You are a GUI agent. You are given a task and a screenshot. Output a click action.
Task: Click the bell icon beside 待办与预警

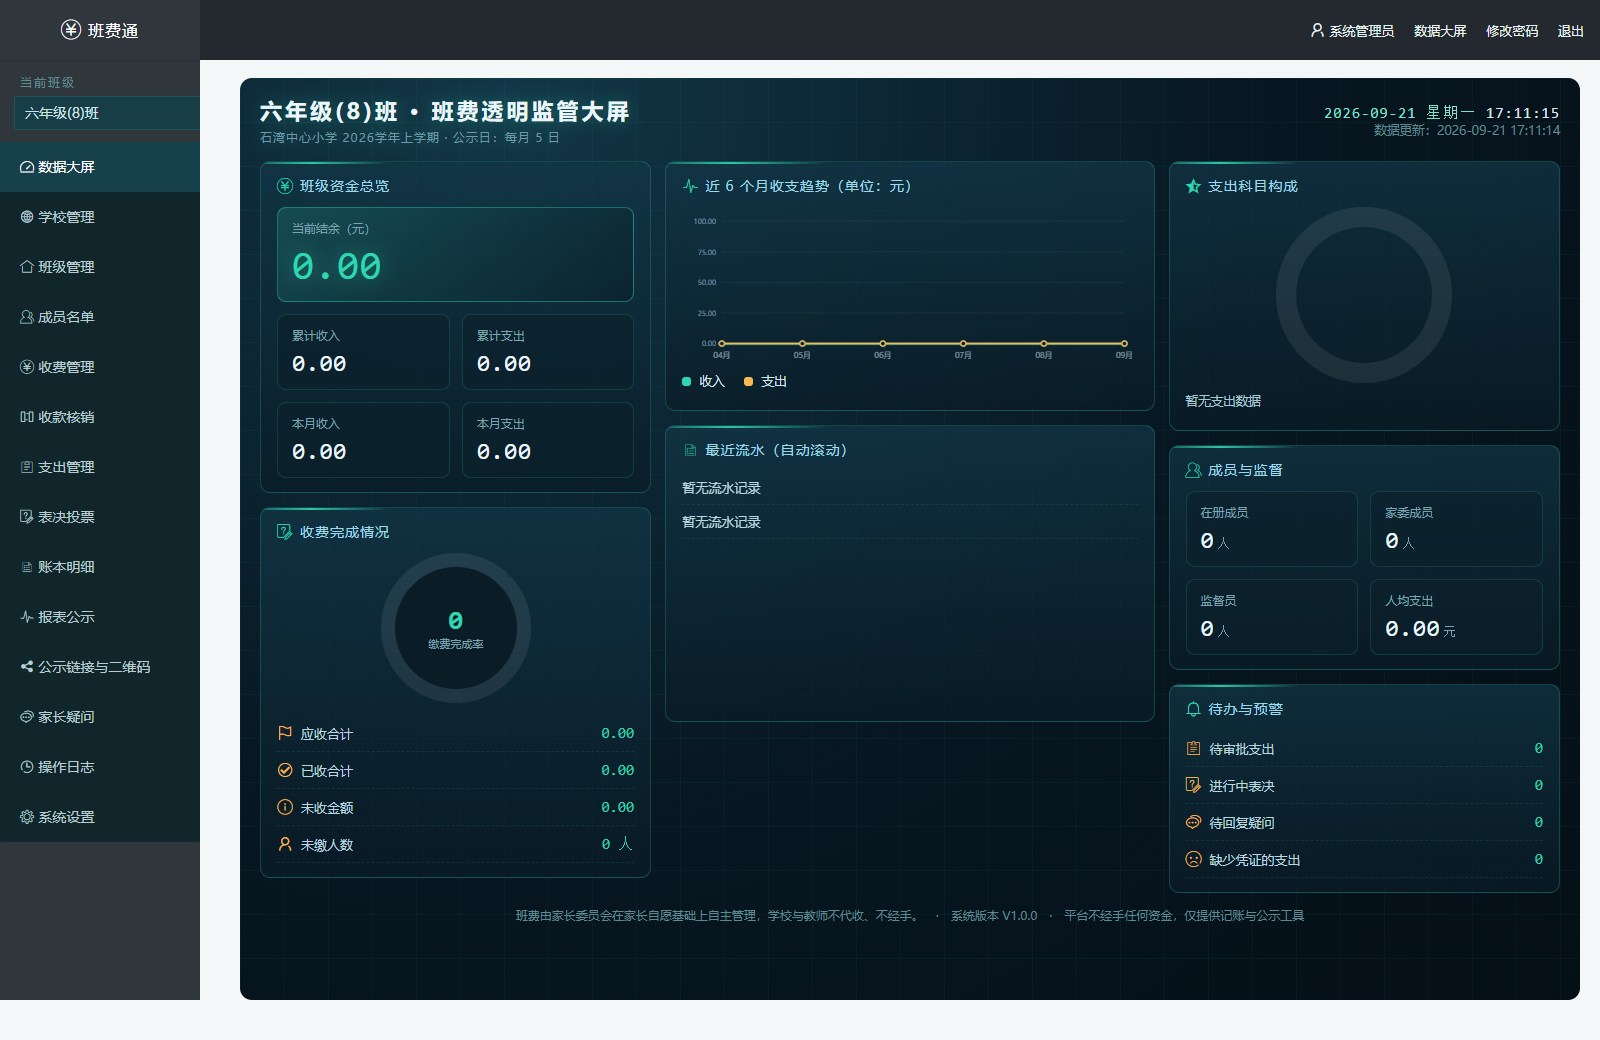(1193, 709)
